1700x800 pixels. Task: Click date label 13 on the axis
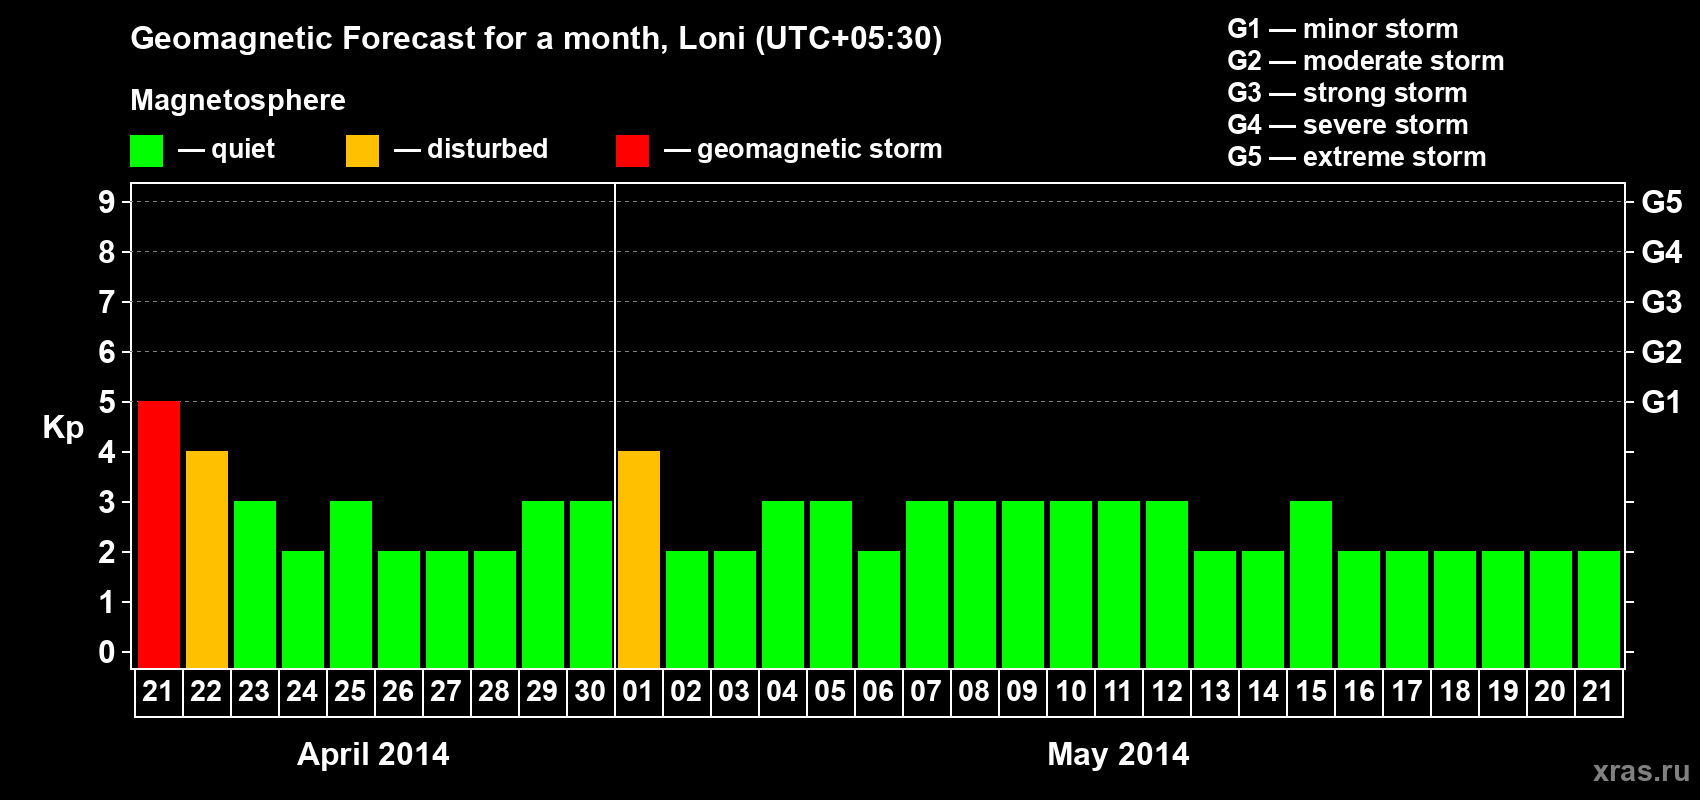pos(1215,691)
